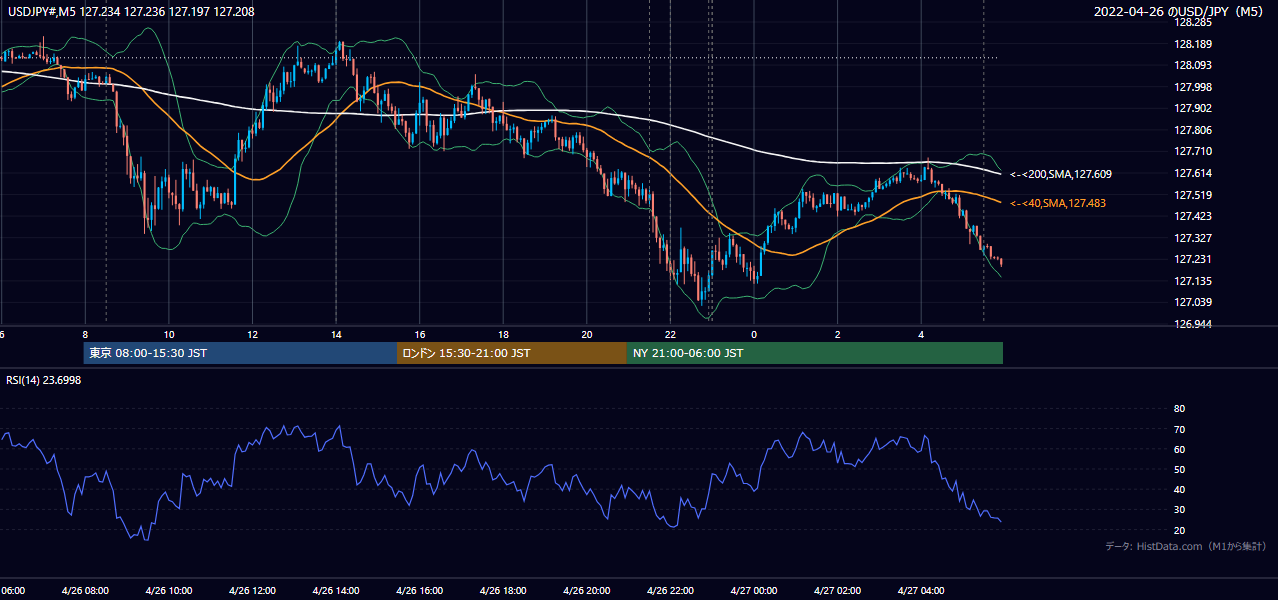
Task: Click the 4/26 20:00 time axis label
Action: click(586, 590)
